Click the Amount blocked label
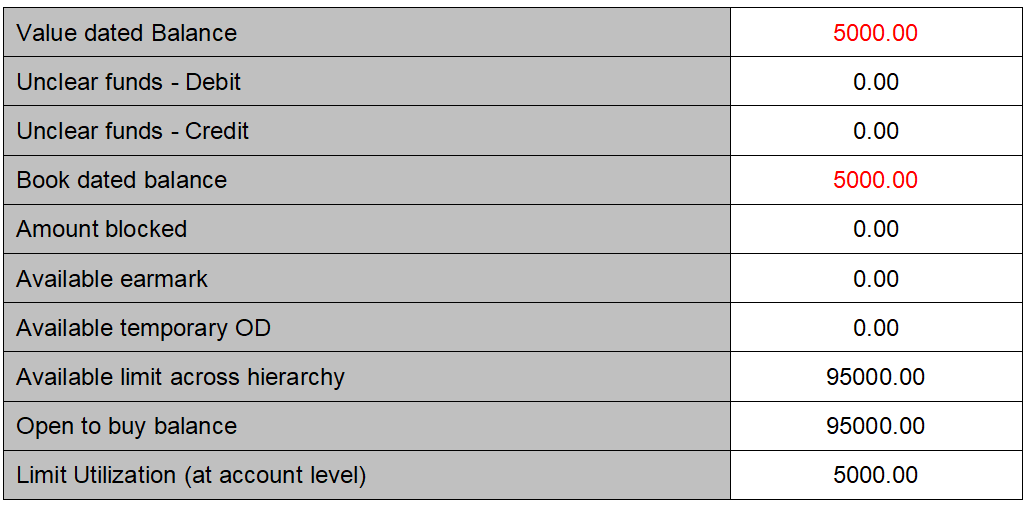 tap(102, 229)
